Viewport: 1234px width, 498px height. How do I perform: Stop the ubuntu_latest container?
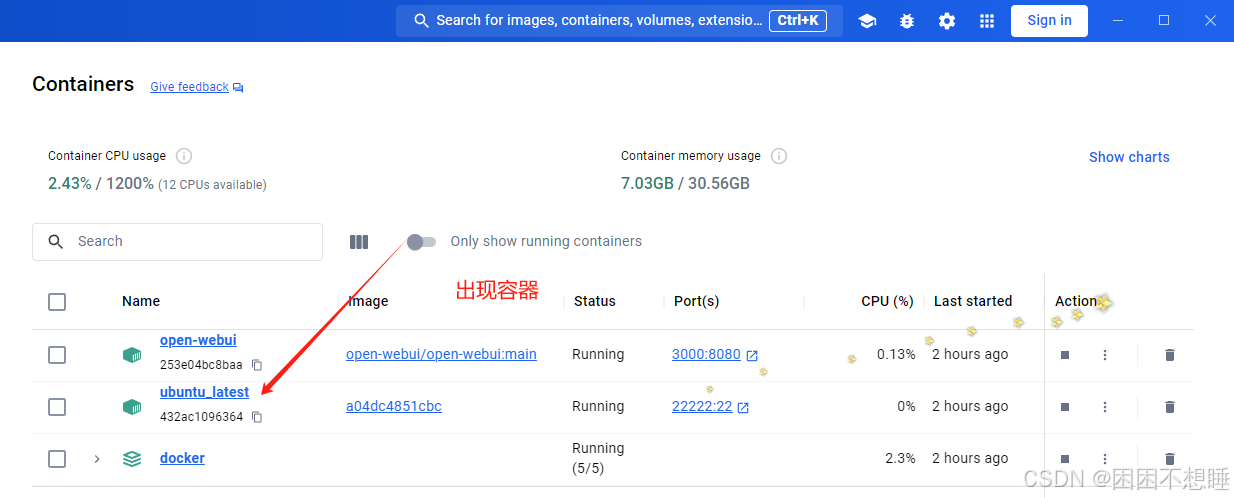(1065, 406)
